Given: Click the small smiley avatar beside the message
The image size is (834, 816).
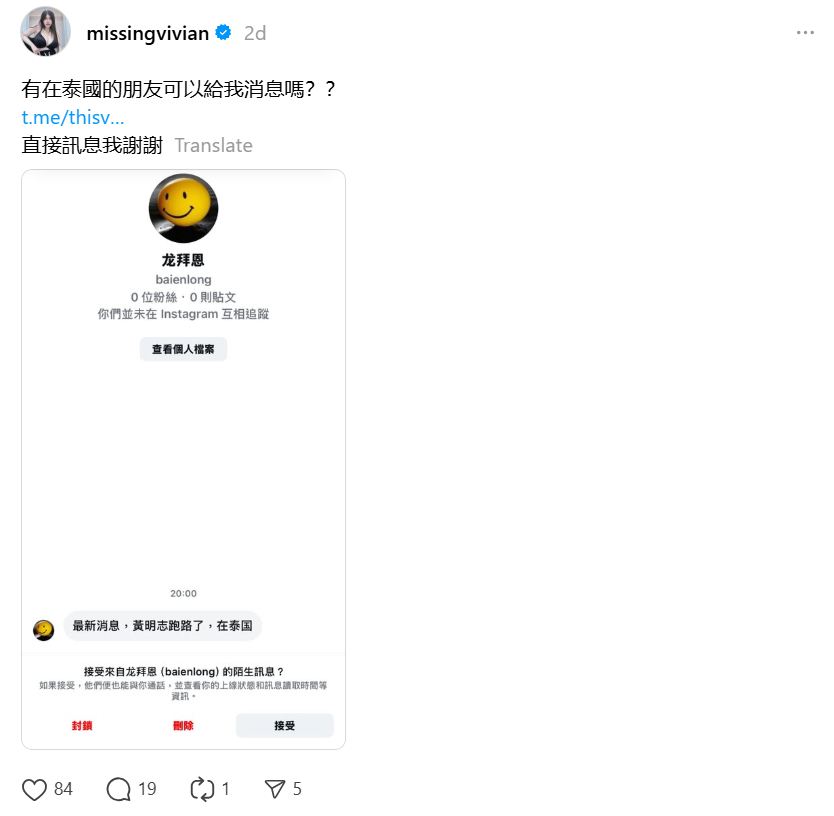Looking at the screenshot, I should tap(44, 630).
